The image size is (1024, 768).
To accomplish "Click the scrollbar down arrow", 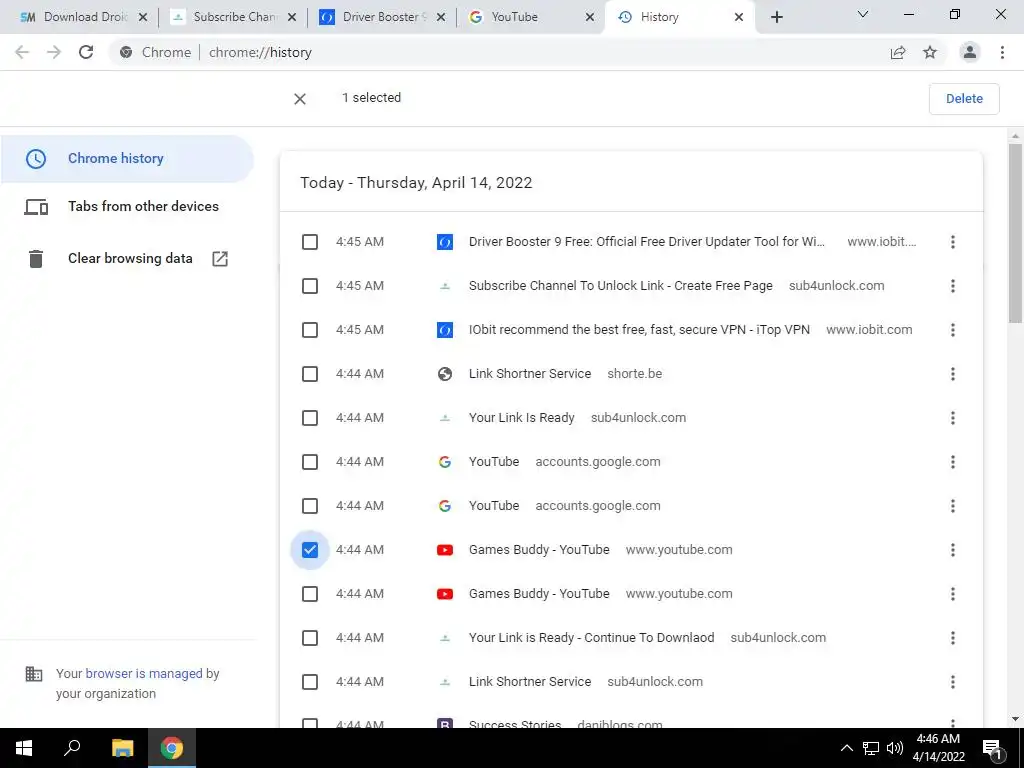I will pyautogui.click(x=1015, y=720).
